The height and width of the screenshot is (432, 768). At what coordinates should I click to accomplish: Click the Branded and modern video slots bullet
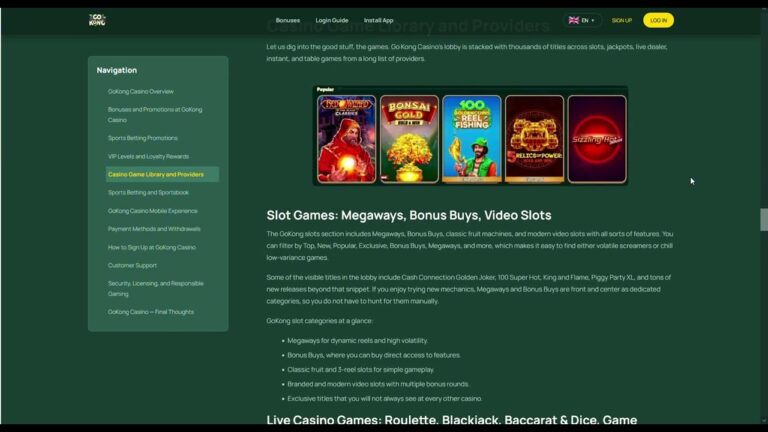pos(378,384)
